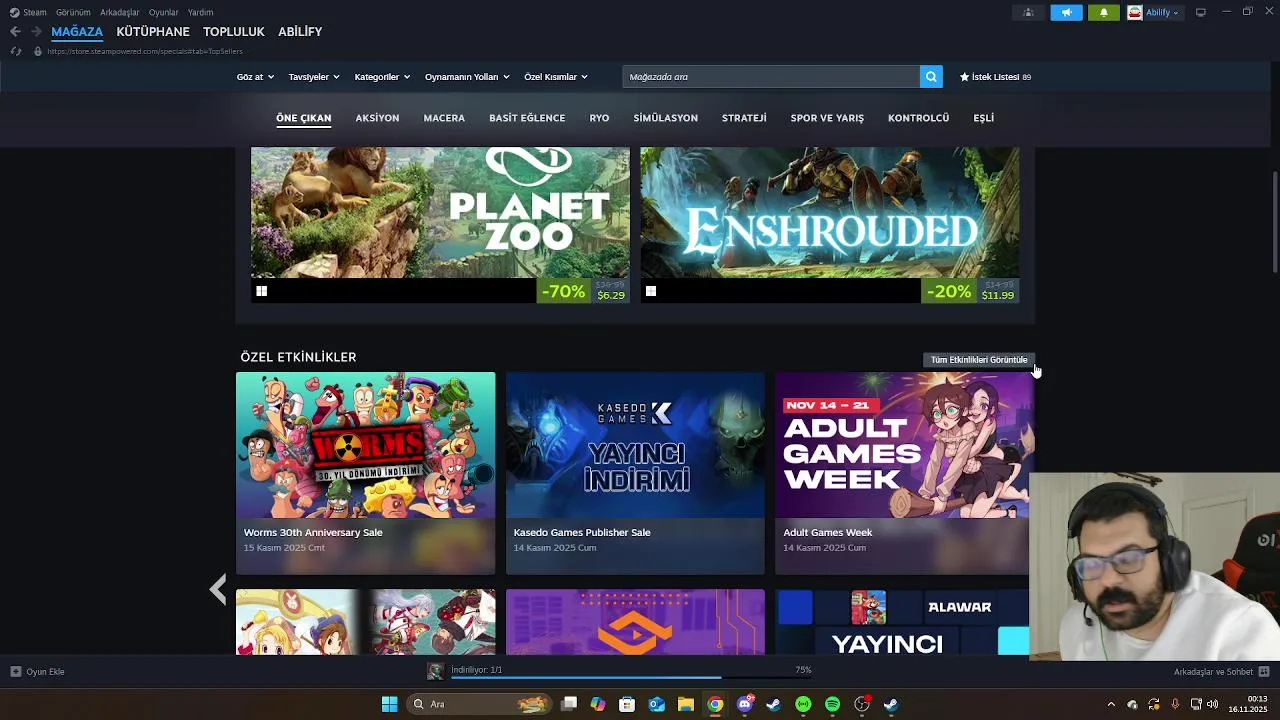Click the search magnifier button in store
1280x720 pixels.
click(931, 77)
